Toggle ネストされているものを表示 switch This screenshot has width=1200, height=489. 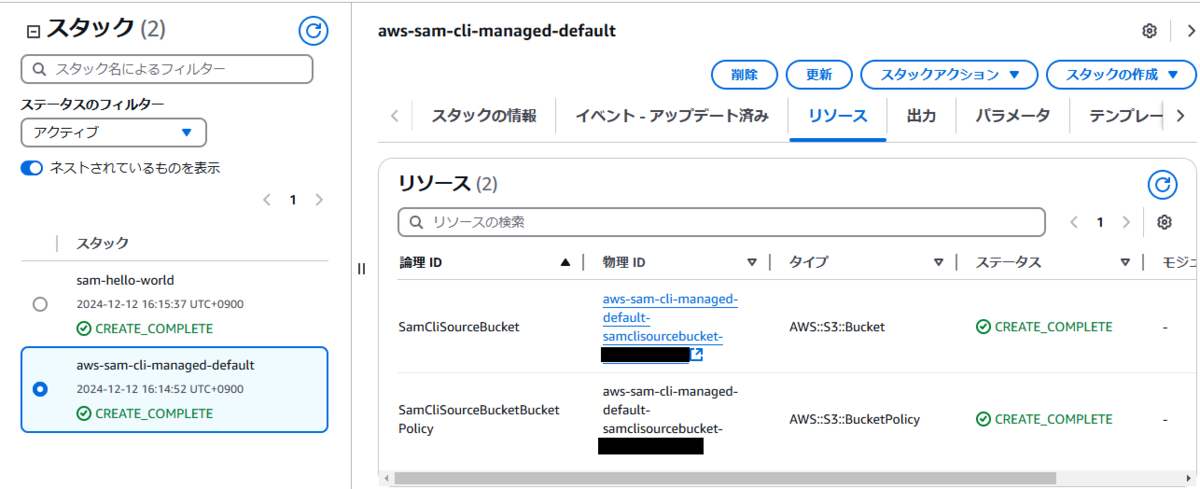(32, 168)
